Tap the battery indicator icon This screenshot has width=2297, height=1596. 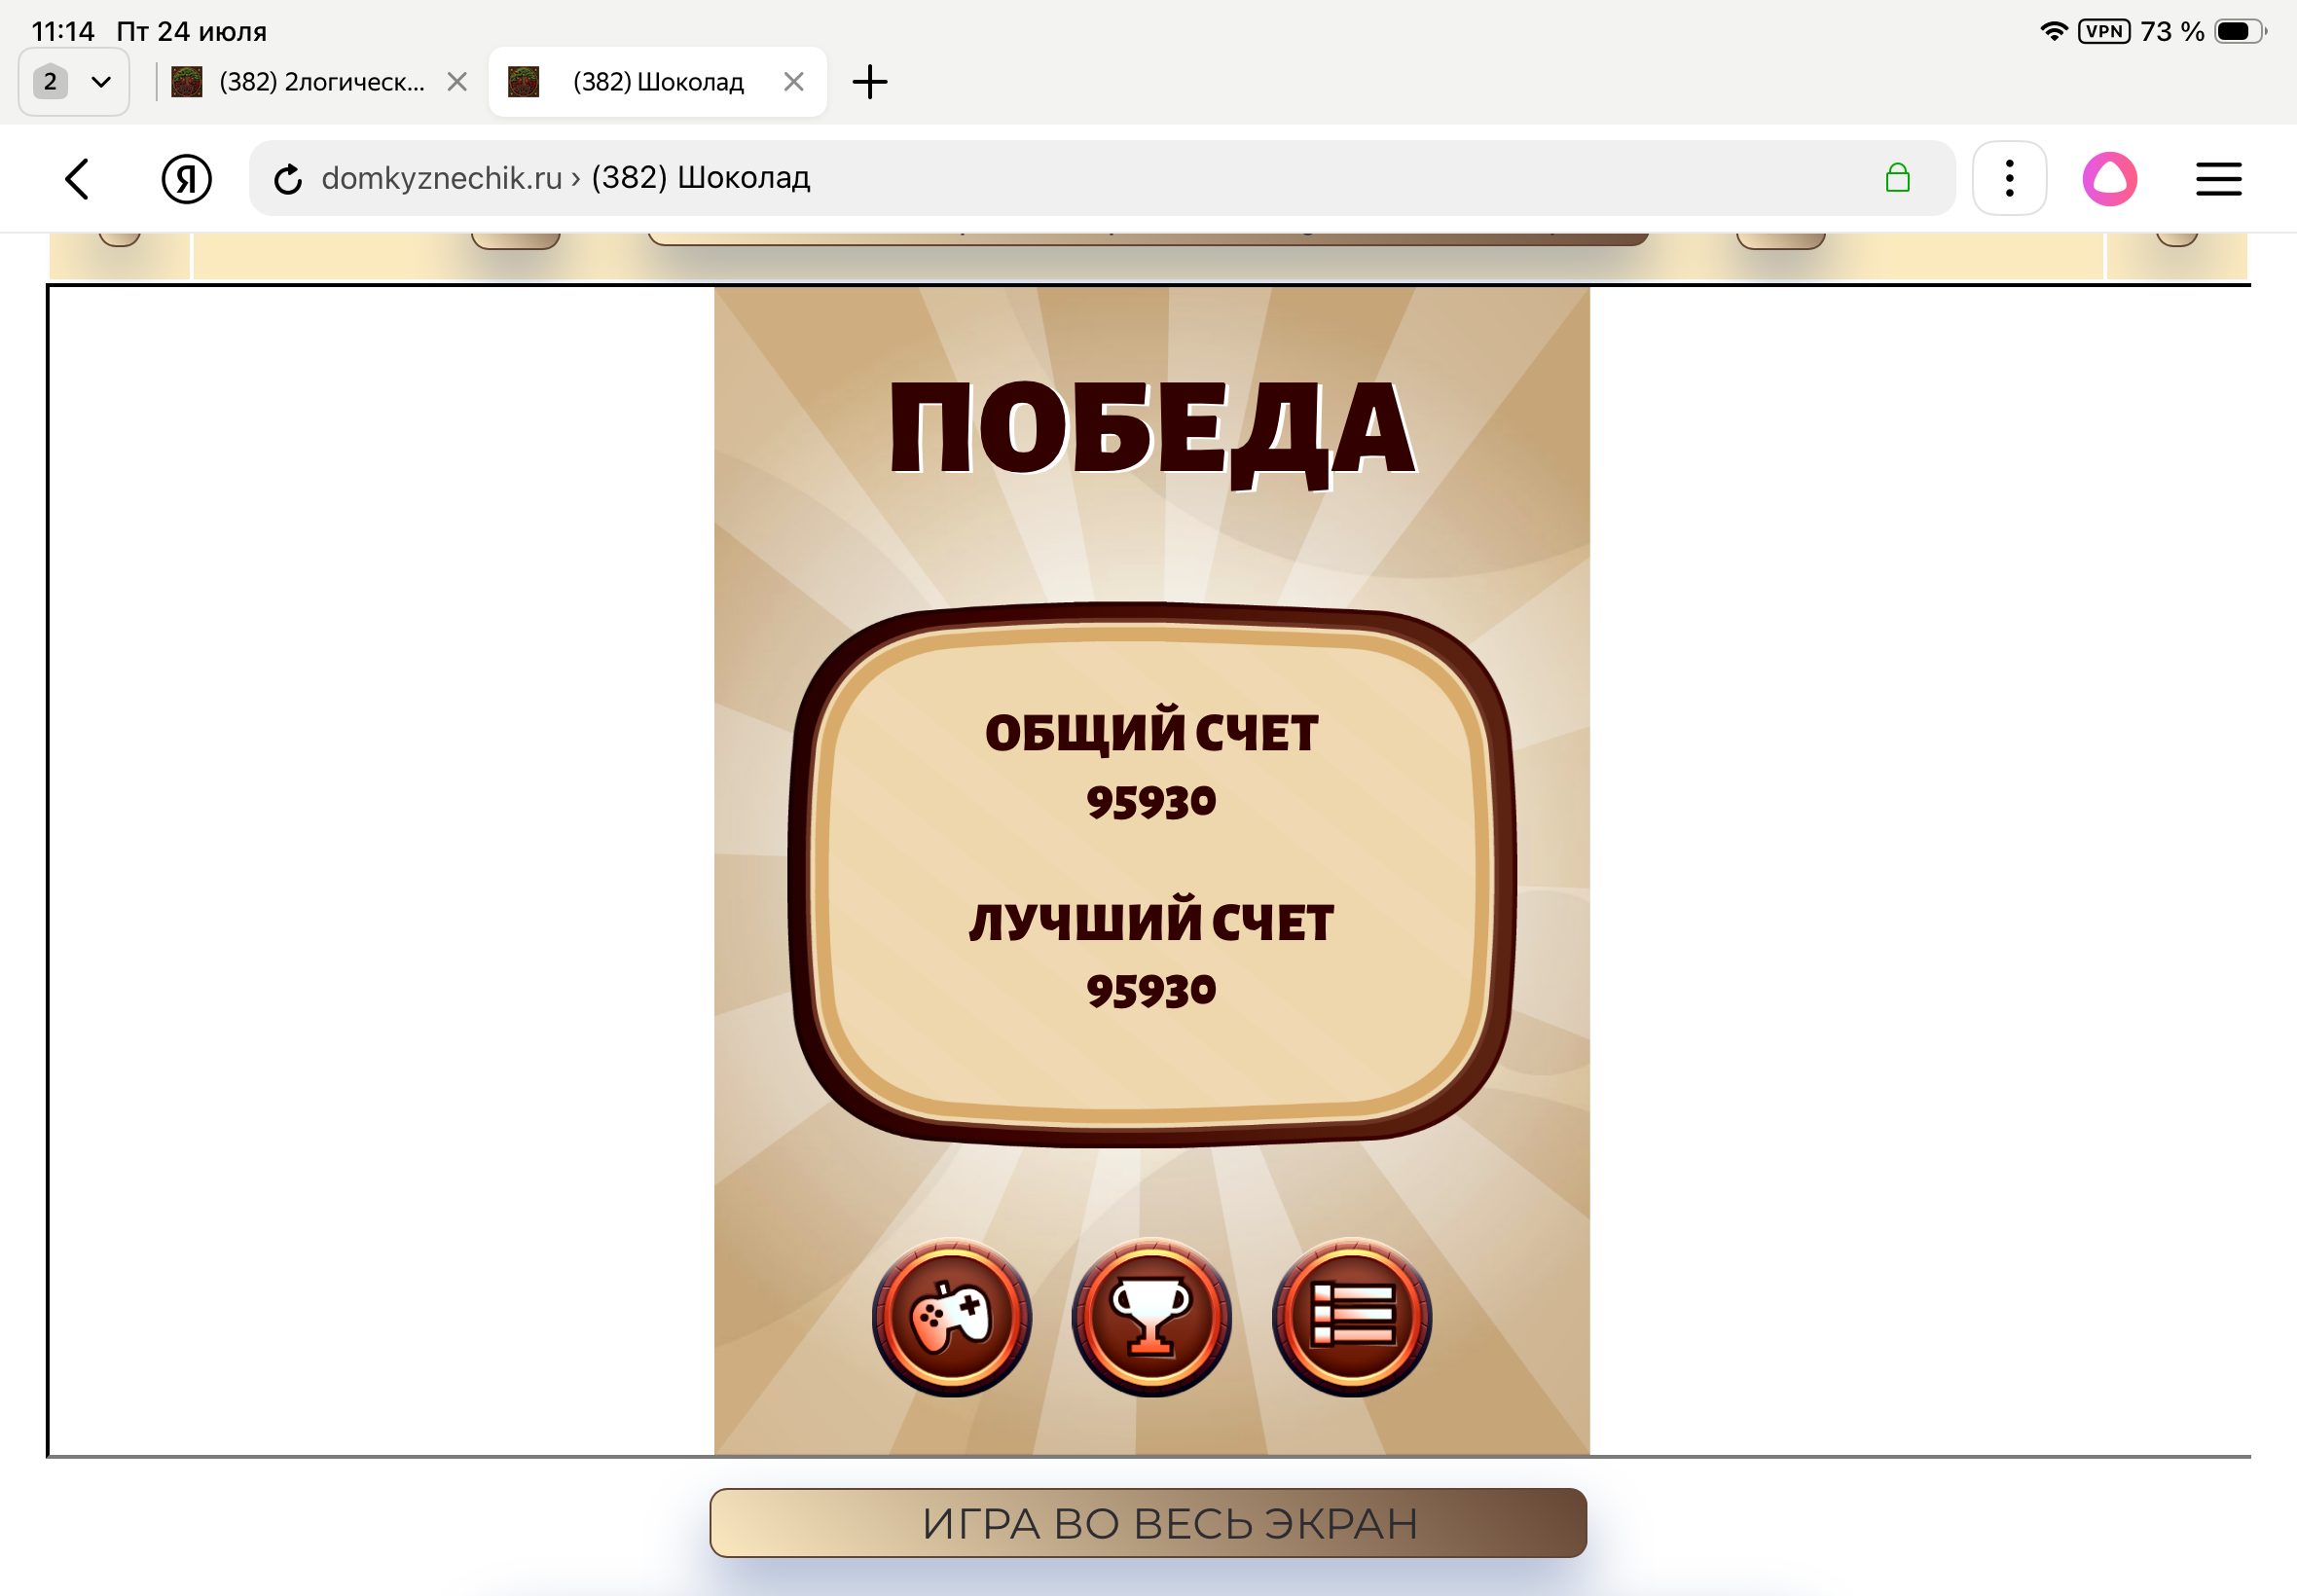coord(2239,31)
